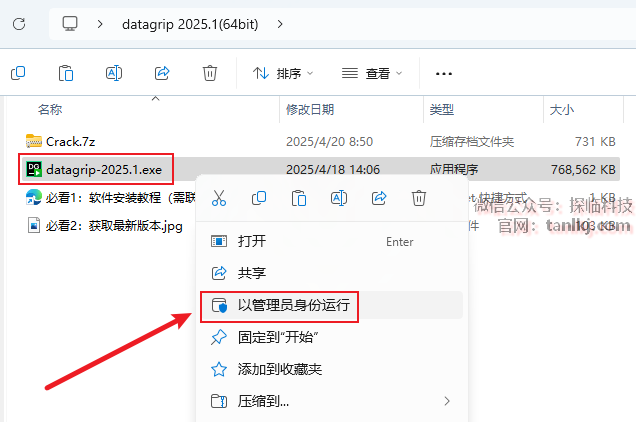Expand the chevron after the datagrip 2025.1(64bit) breadcrumb
636x422 pixels.
tap(280, 24)
